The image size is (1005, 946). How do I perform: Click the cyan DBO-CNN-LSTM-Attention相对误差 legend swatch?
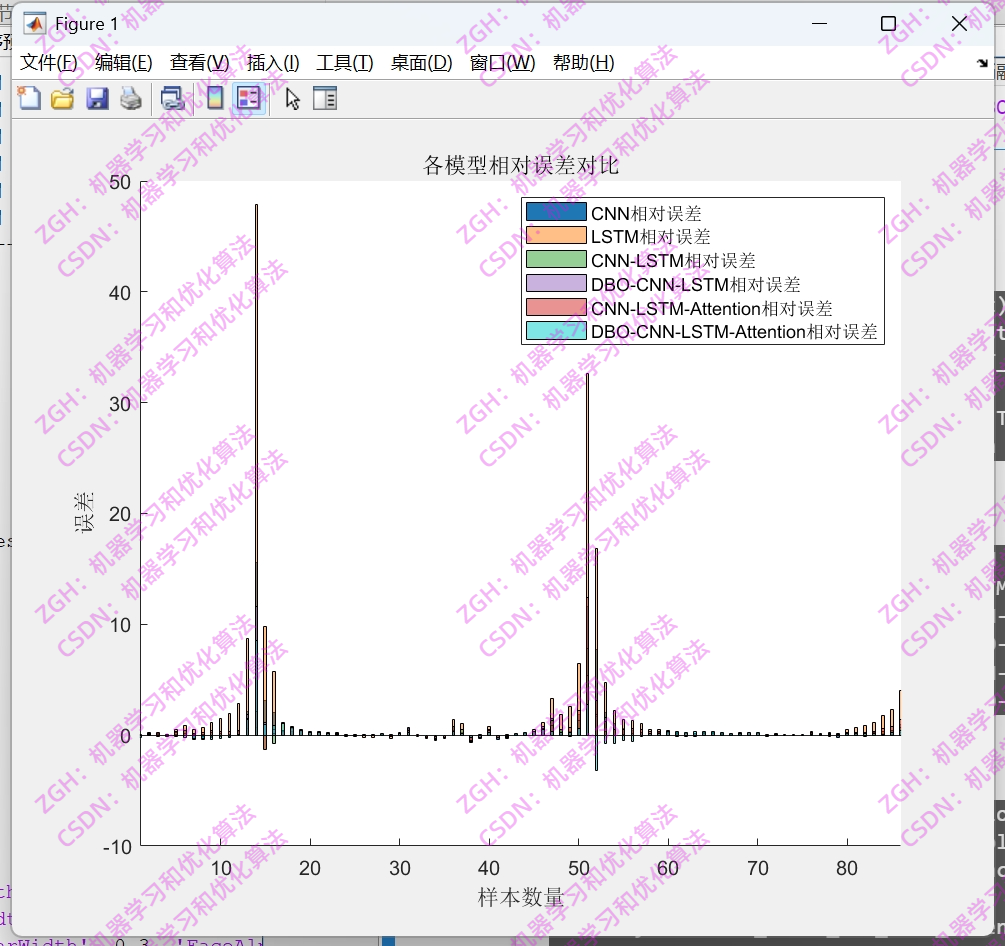click(x=556, y=331)
